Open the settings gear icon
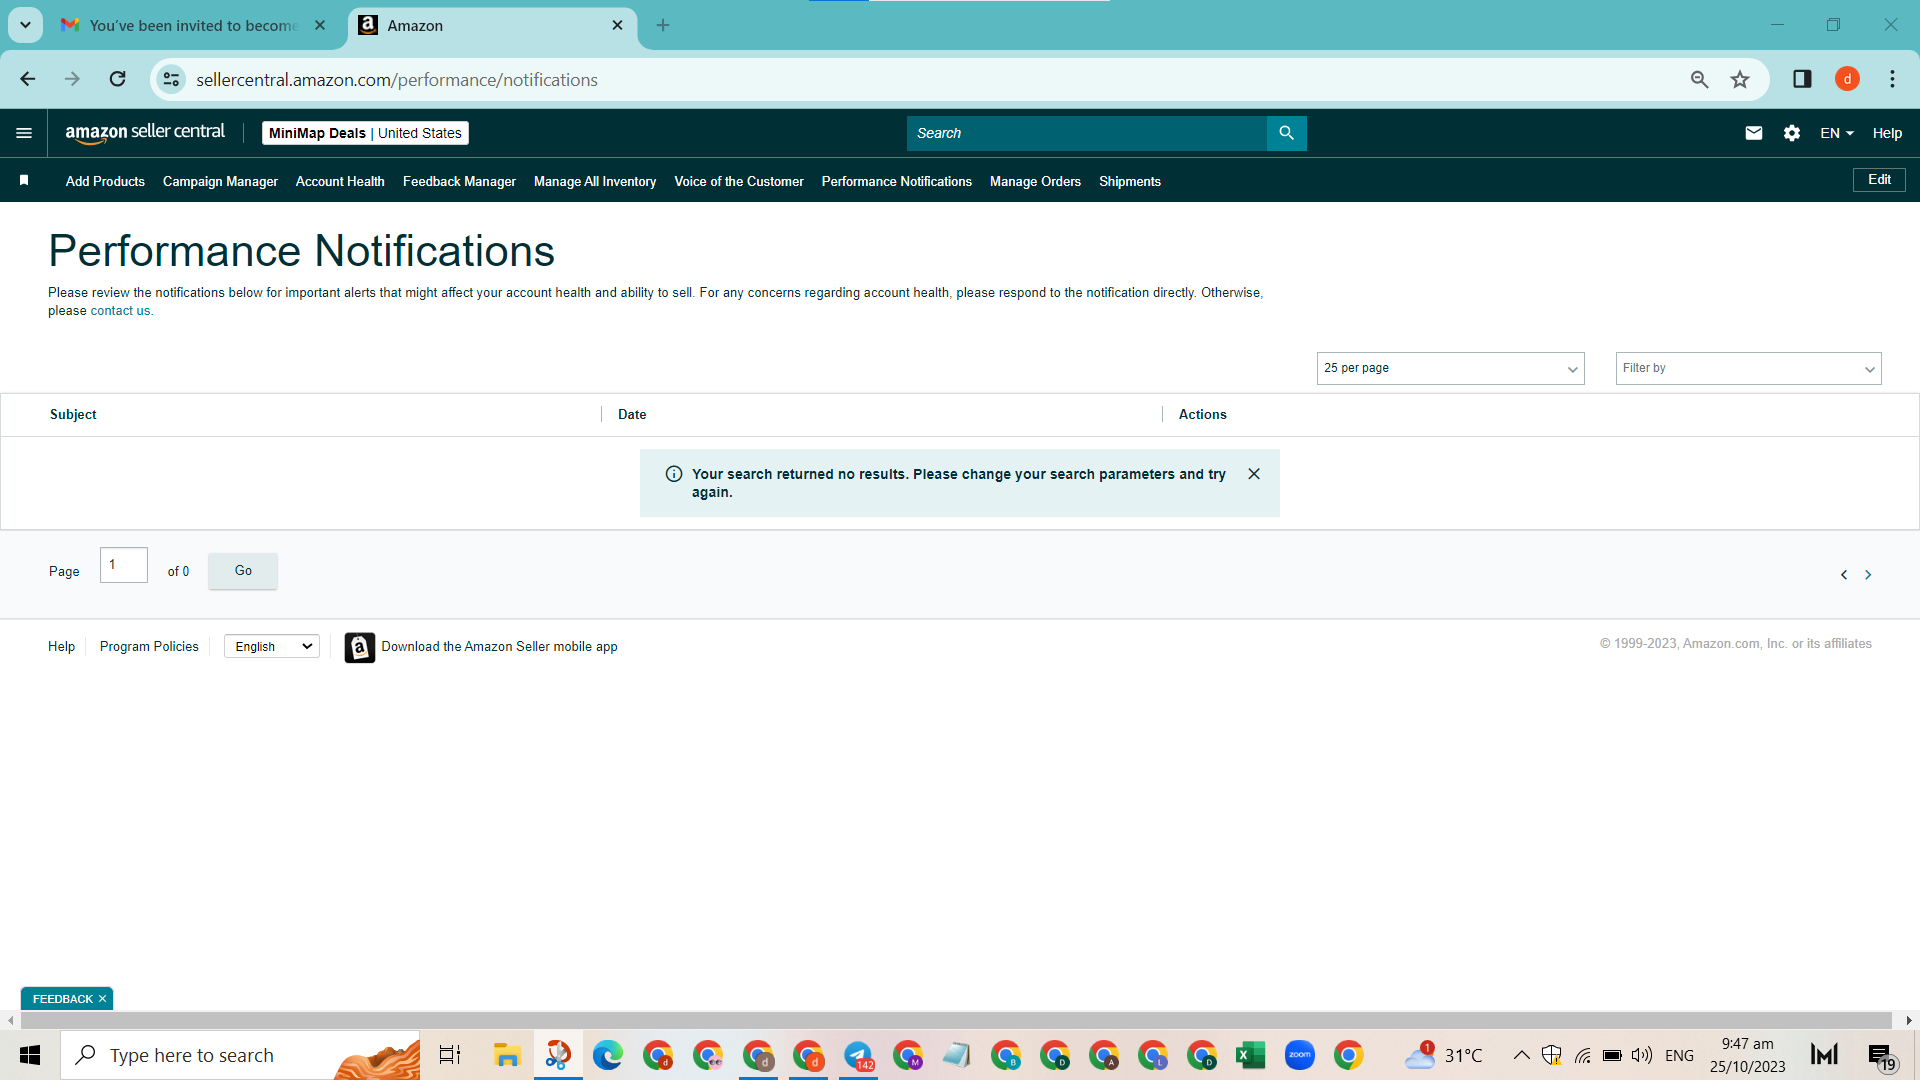This screenshot has height=1080, width=1920. pos(1792,133)
